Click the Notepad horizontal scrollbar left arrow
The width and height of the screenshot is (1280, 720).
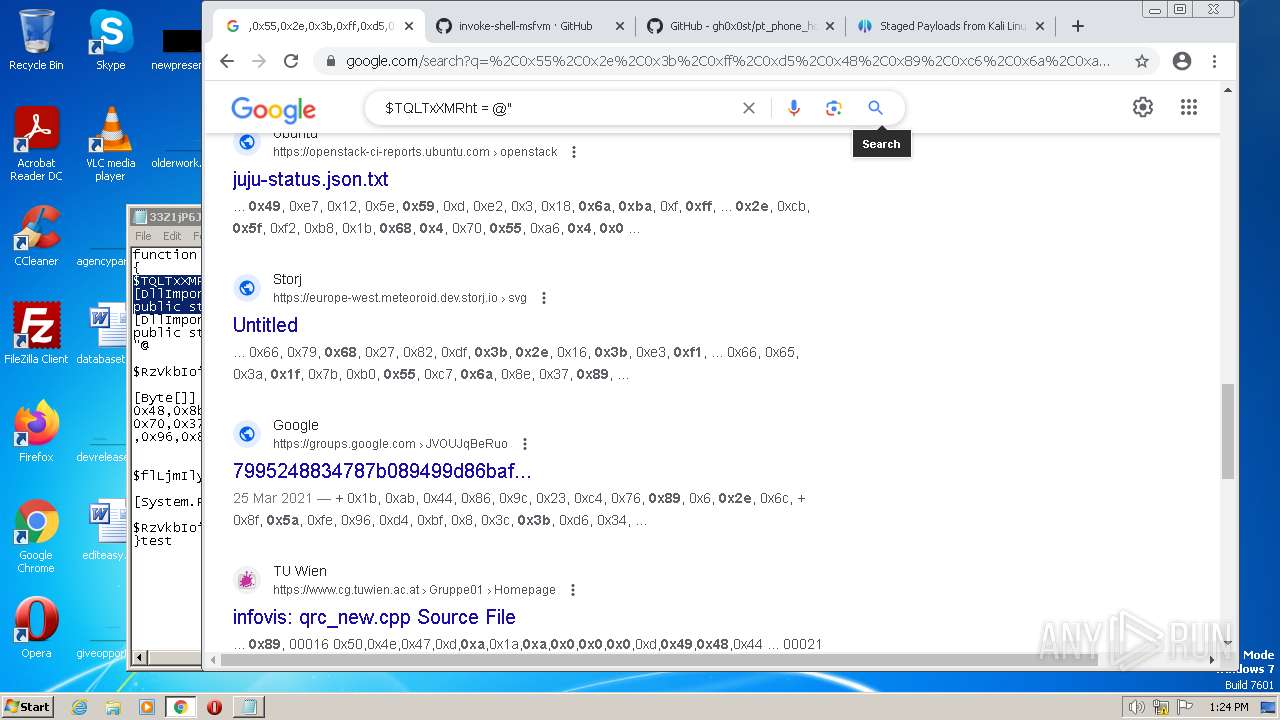(x=139, y=657)
